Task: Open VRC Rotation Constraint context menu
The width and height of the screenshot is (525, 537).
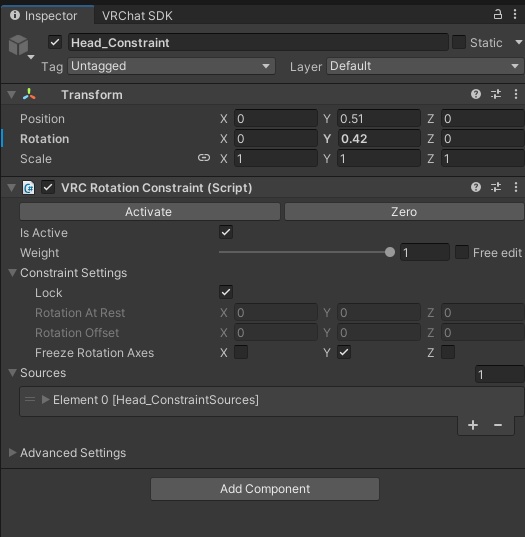Action: click(x=516, y=187)
